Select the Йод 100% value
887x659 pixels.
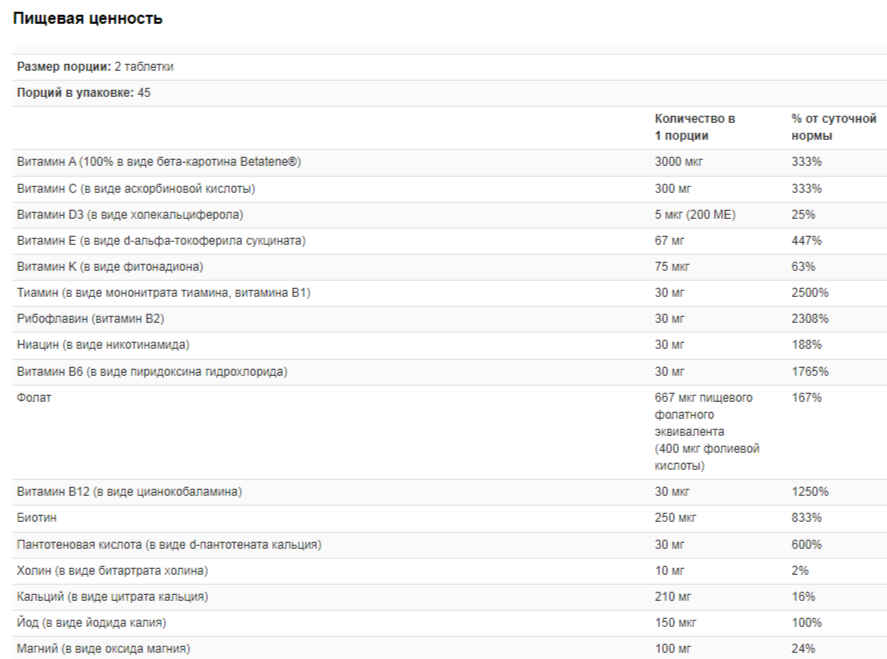806,623
